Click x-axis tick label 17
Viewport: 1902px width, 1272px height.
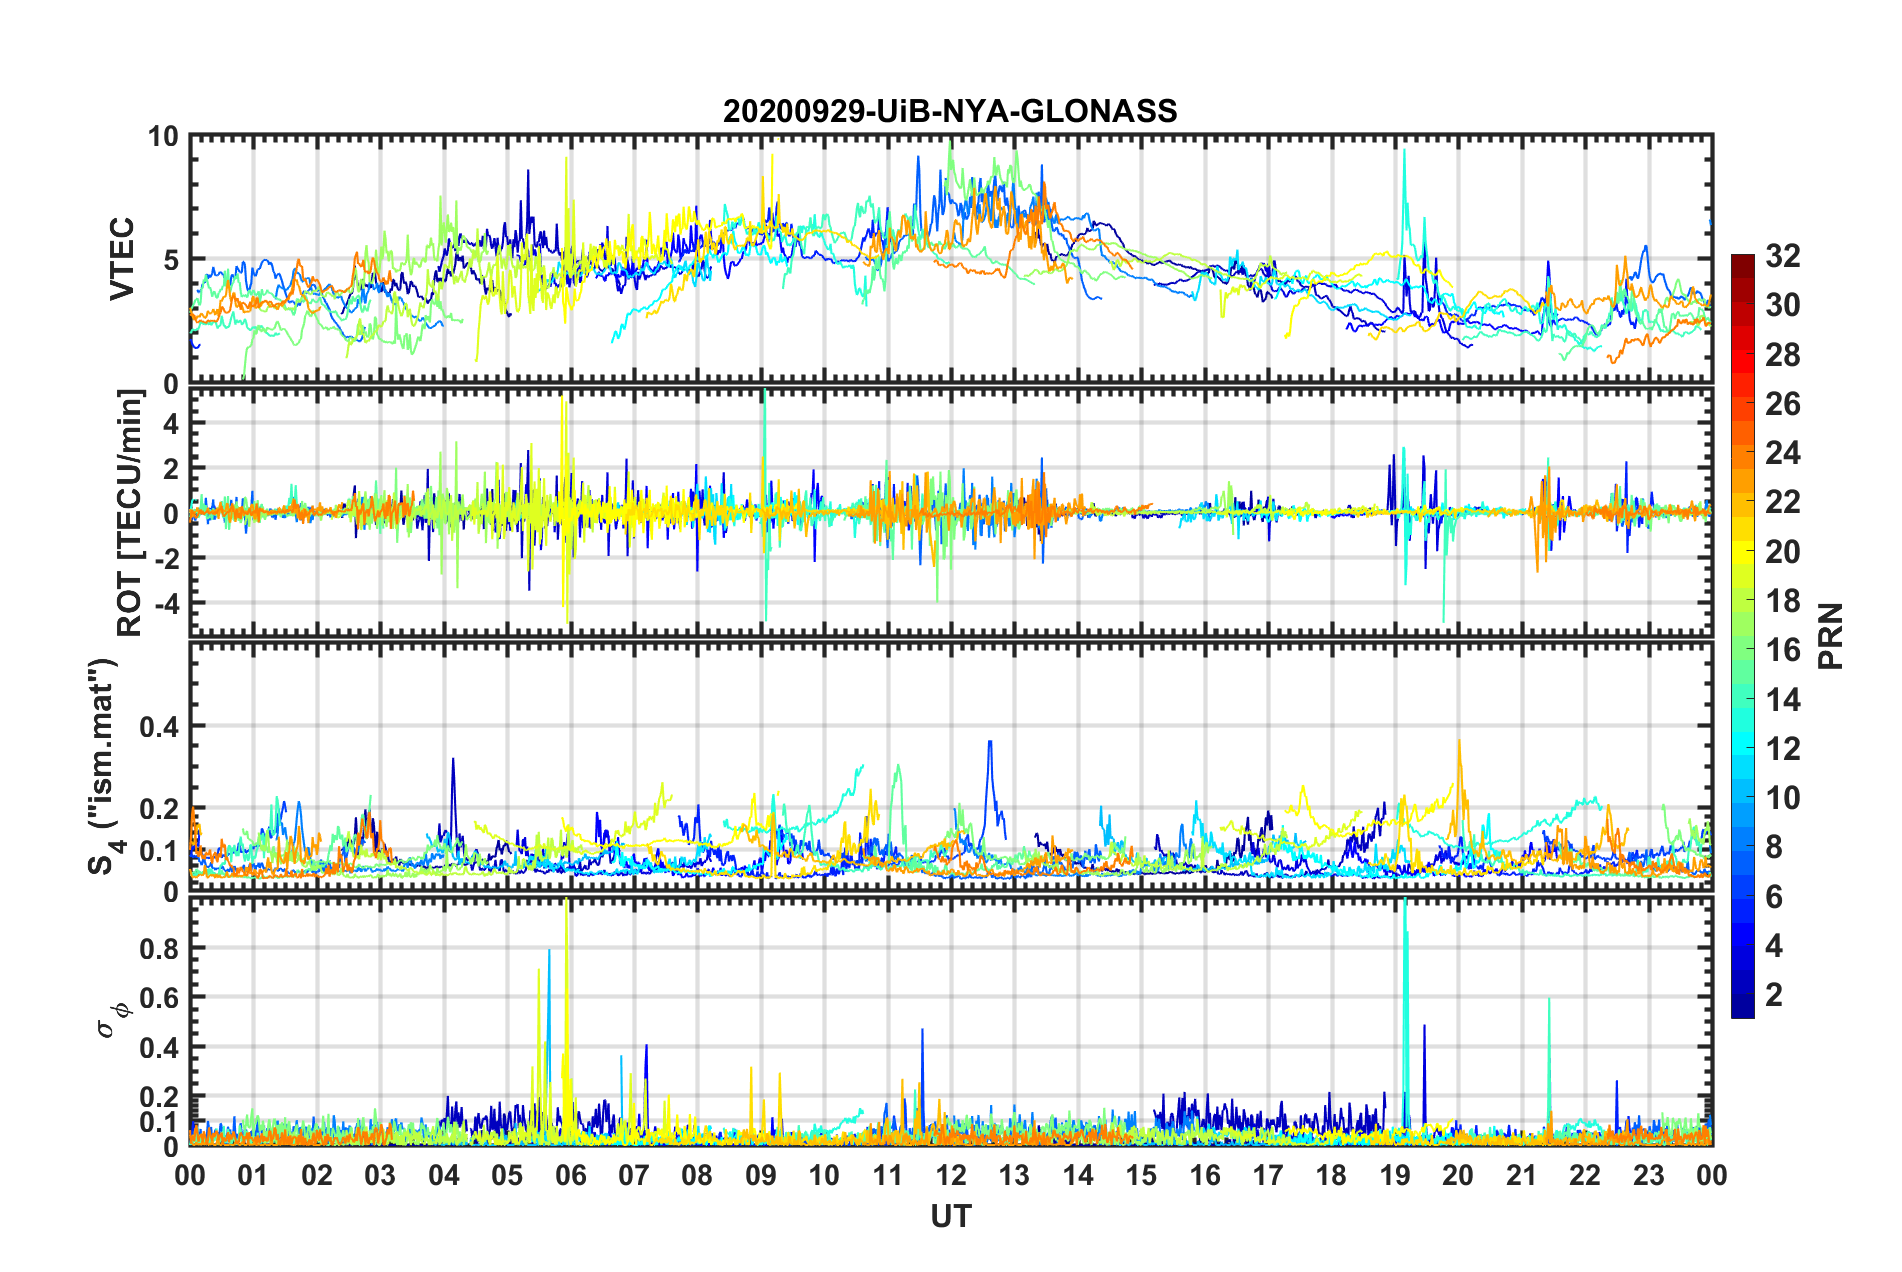click(1268, 1175)
